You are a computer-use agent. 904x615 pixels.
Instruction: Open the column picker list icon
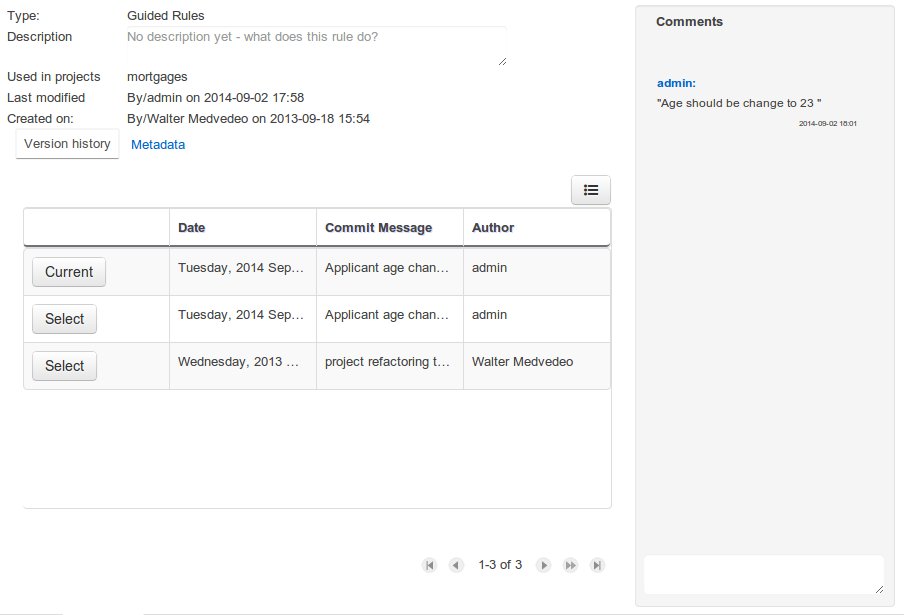click(590, 190)
